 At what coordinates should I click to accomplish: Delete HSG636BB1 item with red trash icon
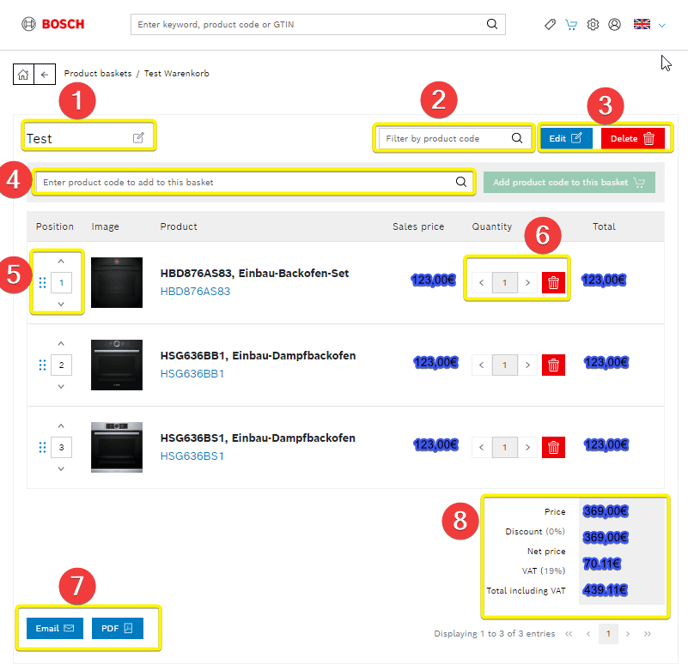tap(553, 365)
